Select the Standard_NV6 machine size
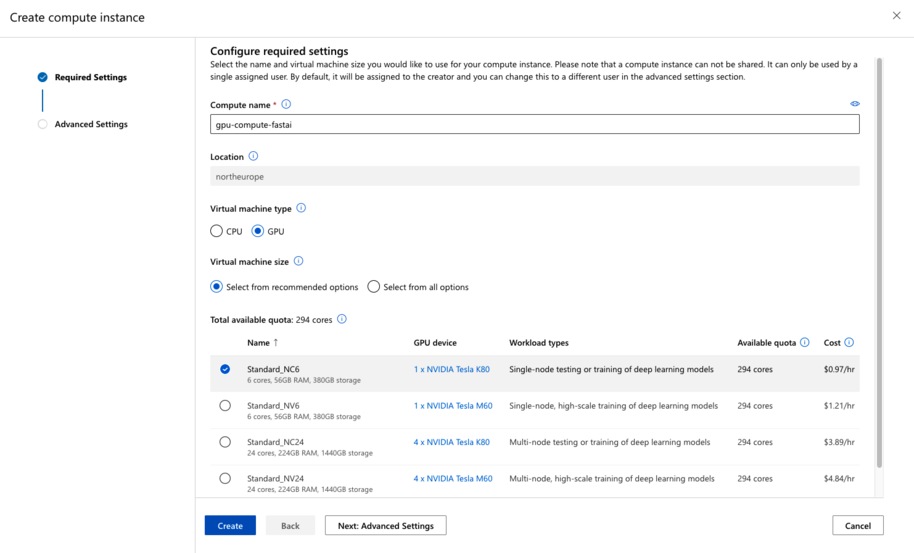This screenshot has width=914, height=553. tap(225, 406)
